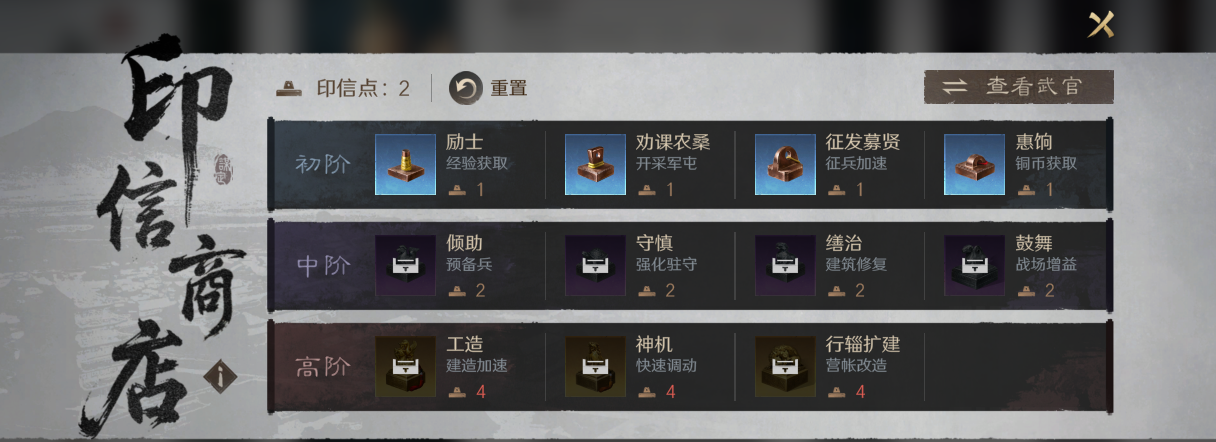Select the 中阶 tier label
Viewport: 1216px width, 442px height.
click(323, 266)
